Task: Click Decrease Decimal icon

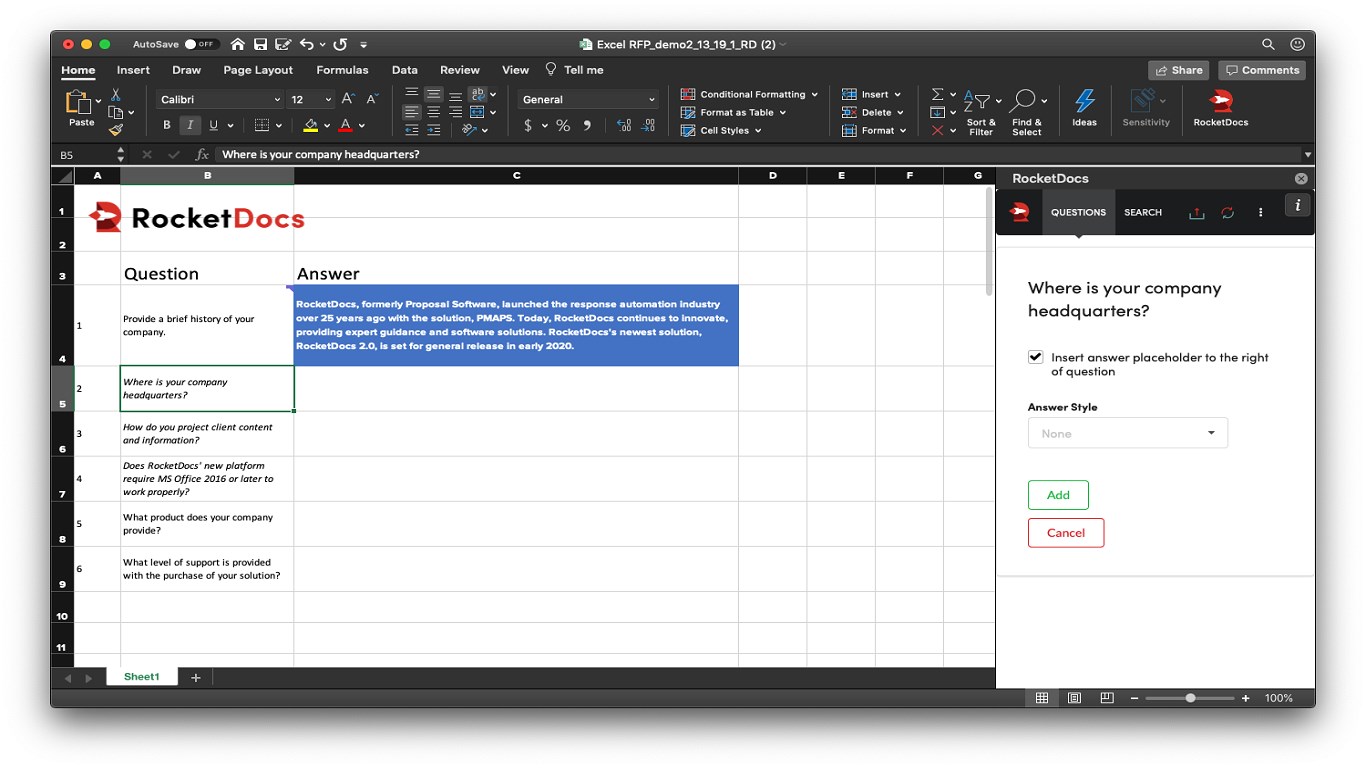Action: point(650,125)
